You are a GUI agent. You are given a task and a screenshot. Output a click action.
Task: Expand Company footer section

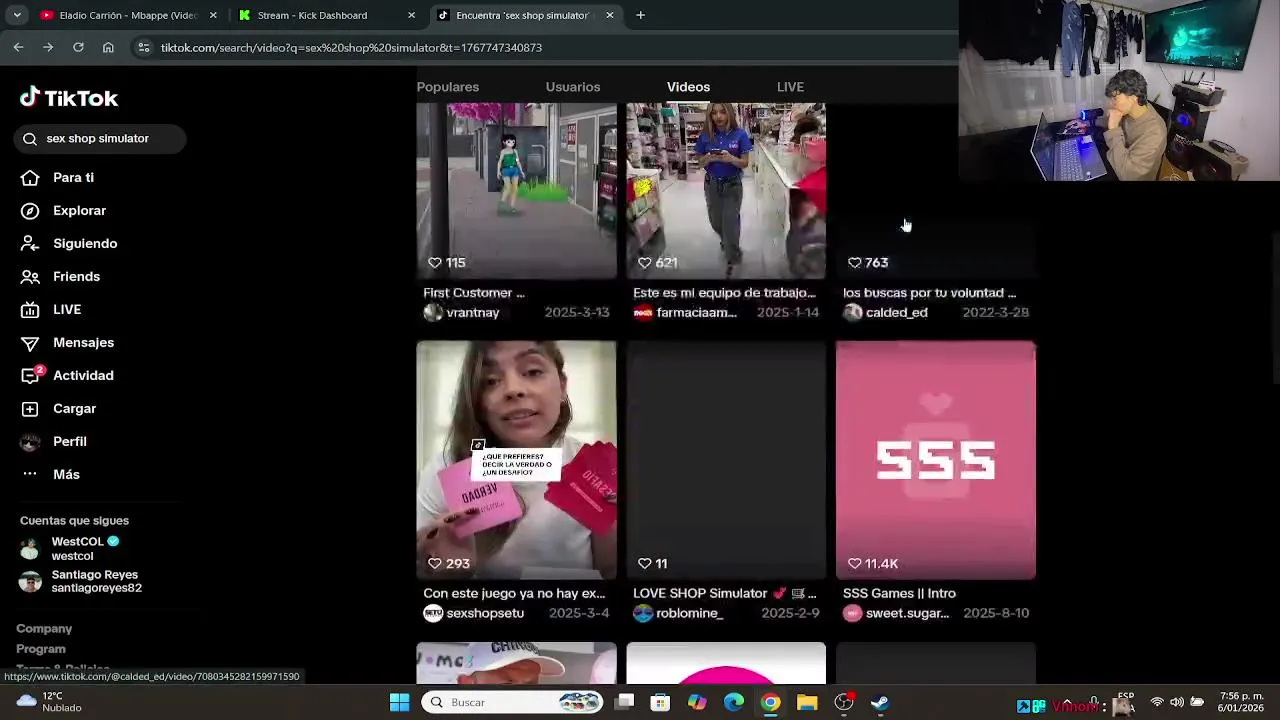(44, 629)
